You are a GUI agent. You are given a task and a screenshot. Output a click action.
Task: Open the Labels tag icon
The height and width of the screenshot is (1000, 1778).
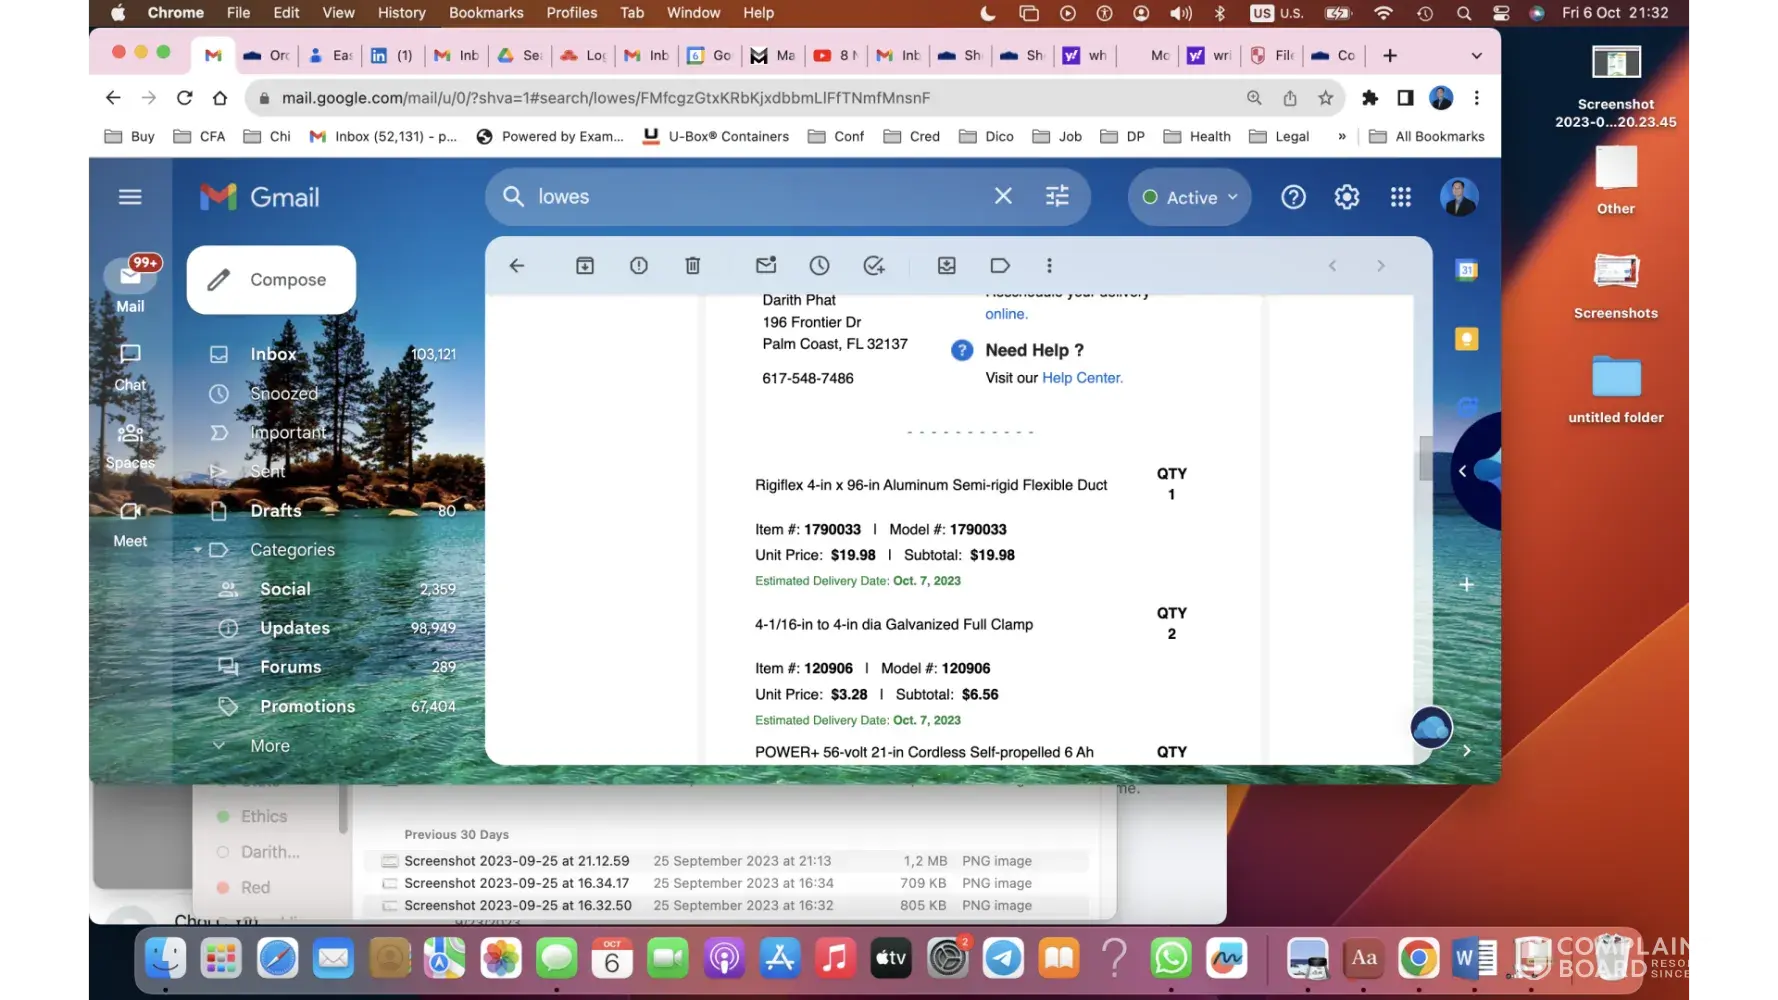pos(1000,266)
